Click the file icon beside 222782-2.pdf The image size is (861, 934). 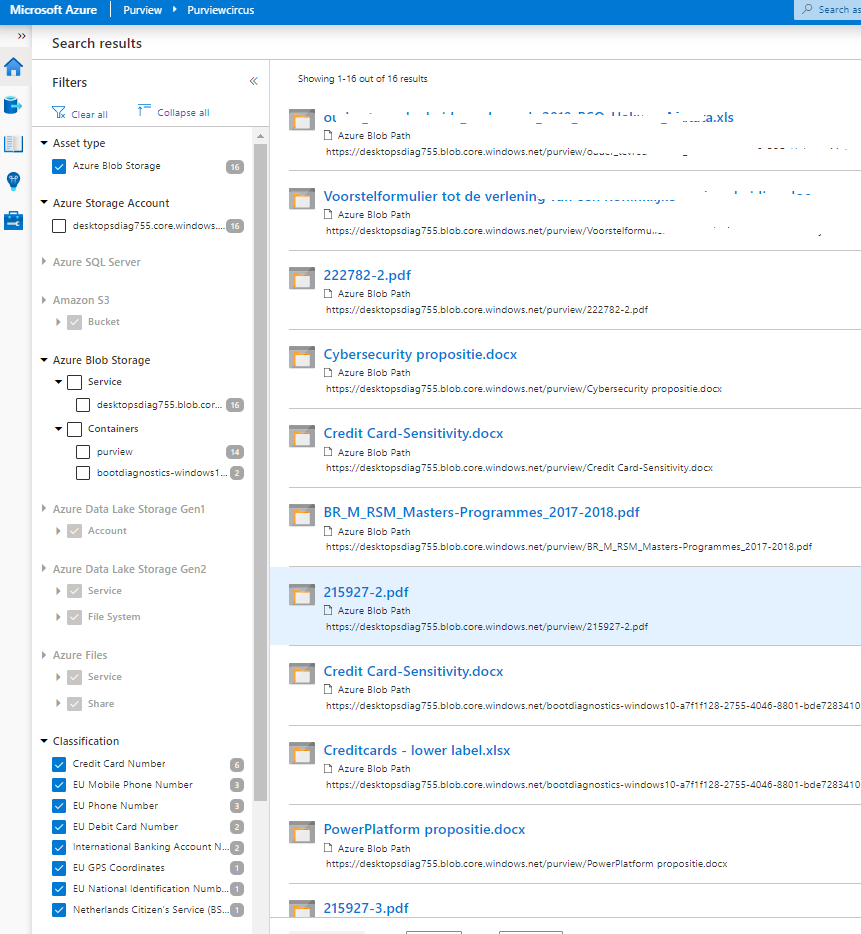coord(302,279)
